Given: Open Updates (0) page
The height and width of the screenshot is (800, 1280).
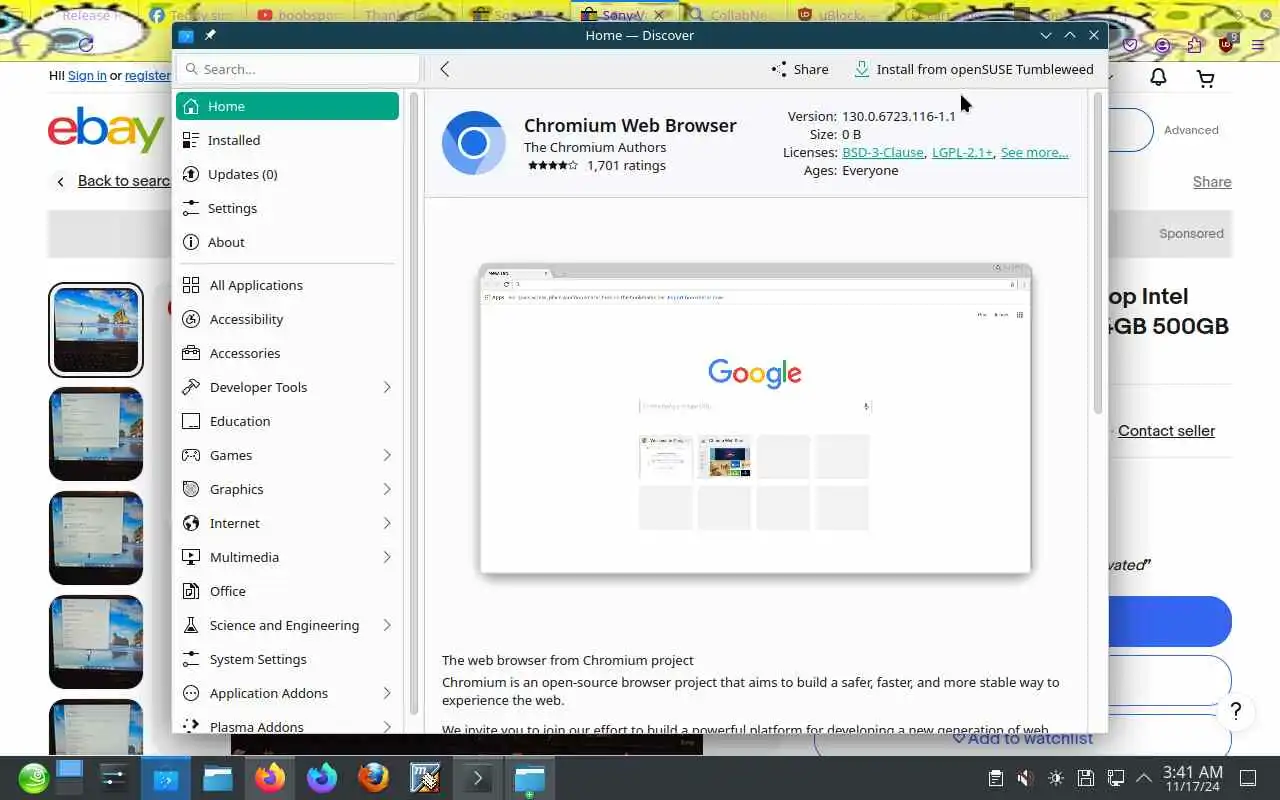Looking at the screenshot, I should [287, 174].
